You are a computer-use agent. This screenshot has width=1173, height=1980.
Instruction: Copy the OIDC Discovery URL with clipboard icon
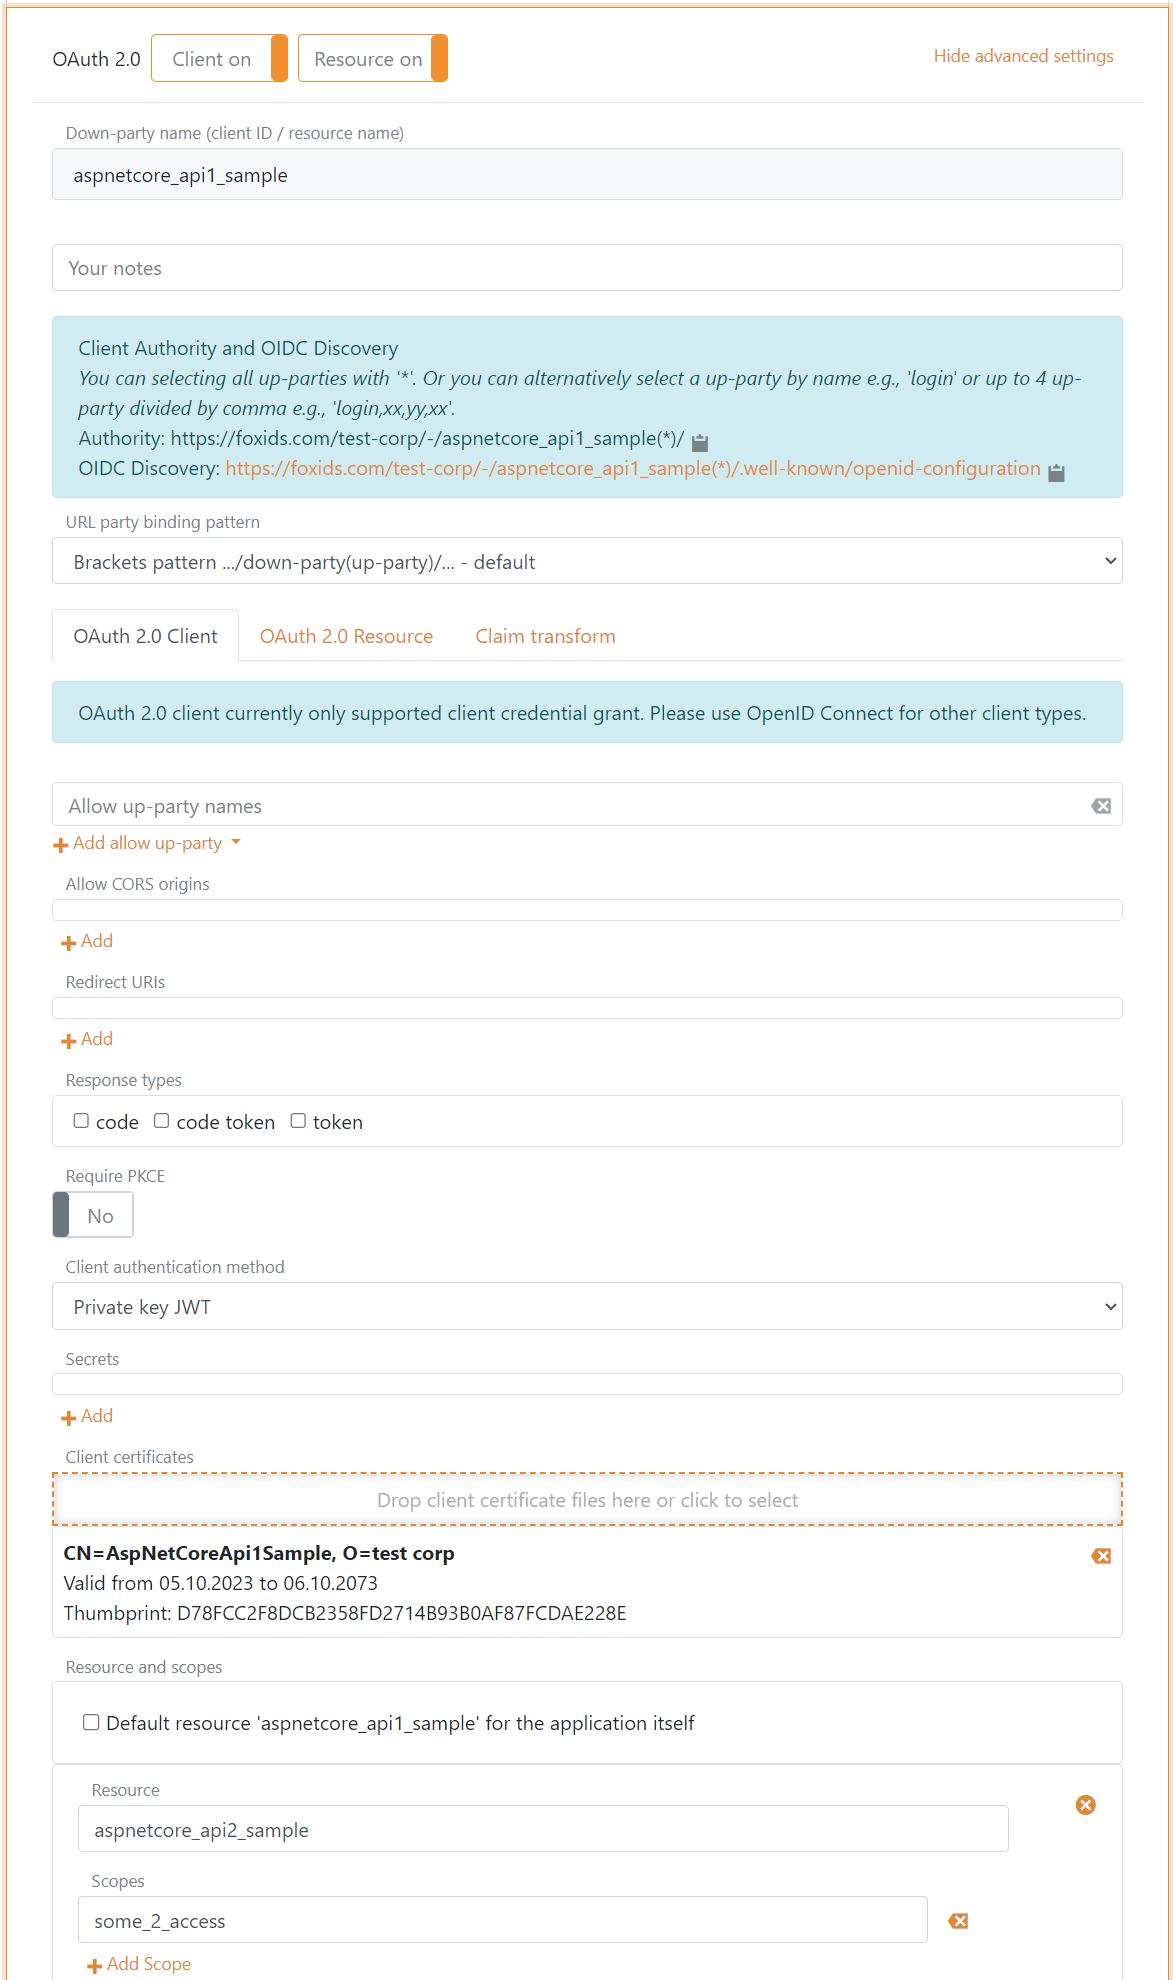pos(1056,472)
